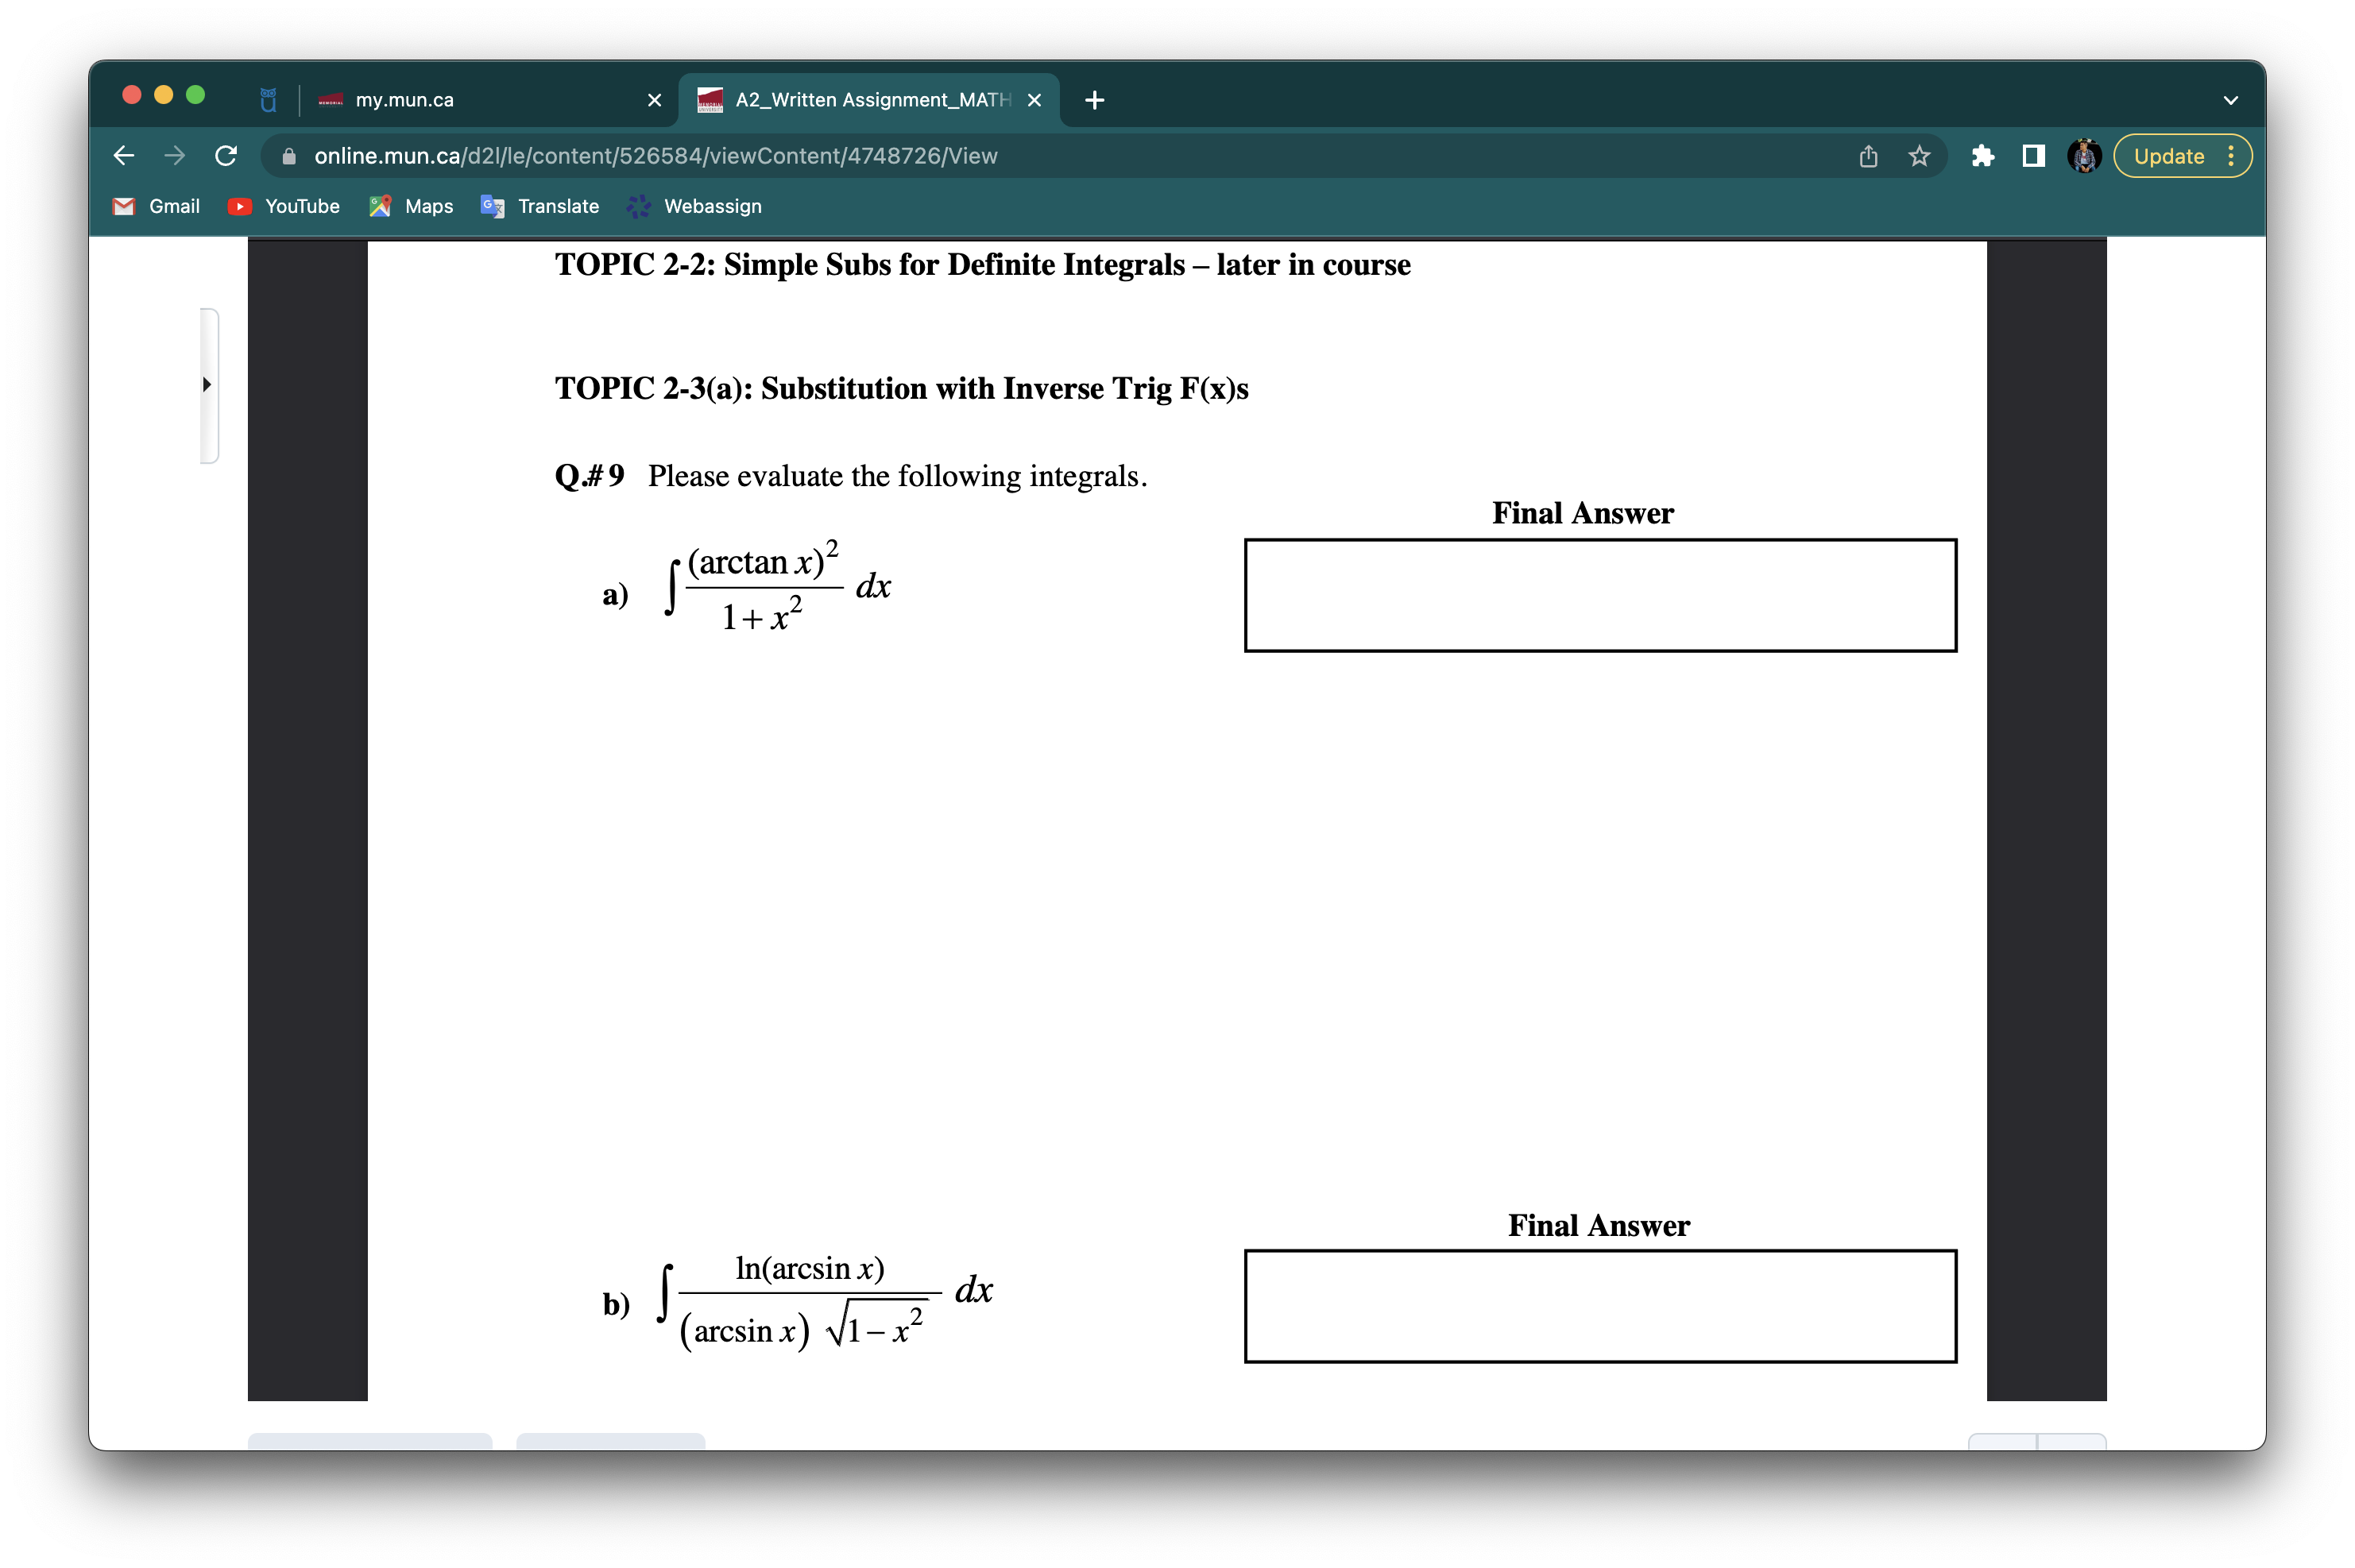Click the back navigation arrow
The image size is (2355, 1568).
[123, 155]
